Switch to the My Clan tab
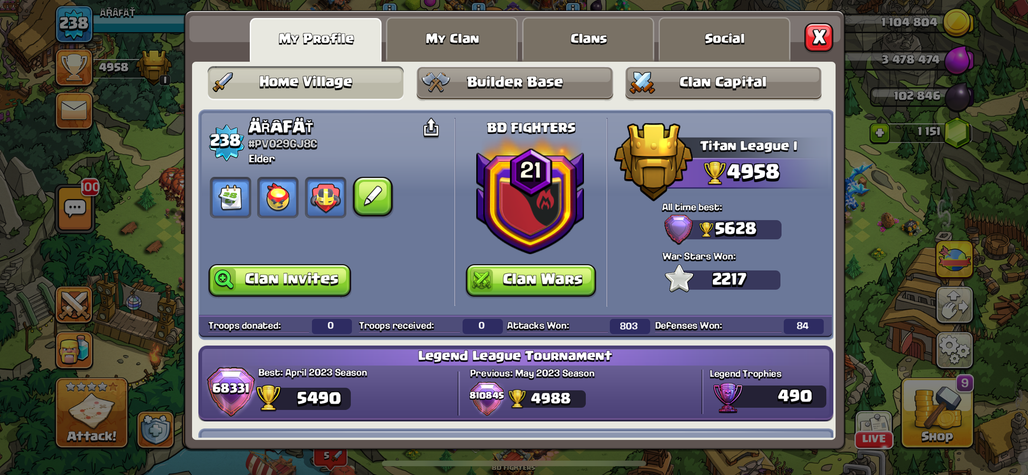This screenshot has height=475, width=1028. point(452,39)
